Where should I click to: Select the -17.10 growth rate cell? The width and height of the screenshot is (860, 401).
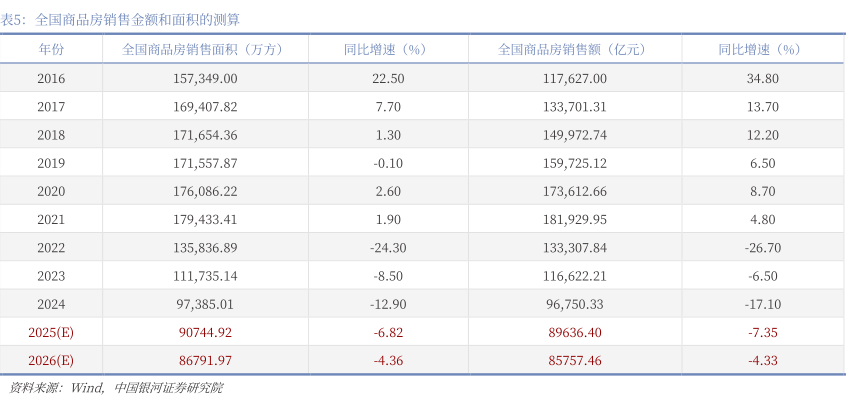(x=762, y=304)
